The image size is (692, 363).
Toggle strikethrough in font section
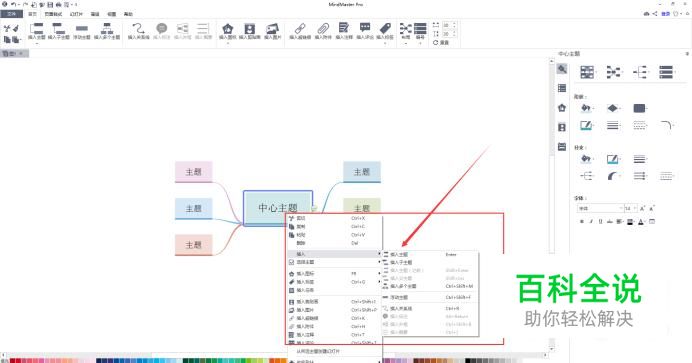(609, 221)
